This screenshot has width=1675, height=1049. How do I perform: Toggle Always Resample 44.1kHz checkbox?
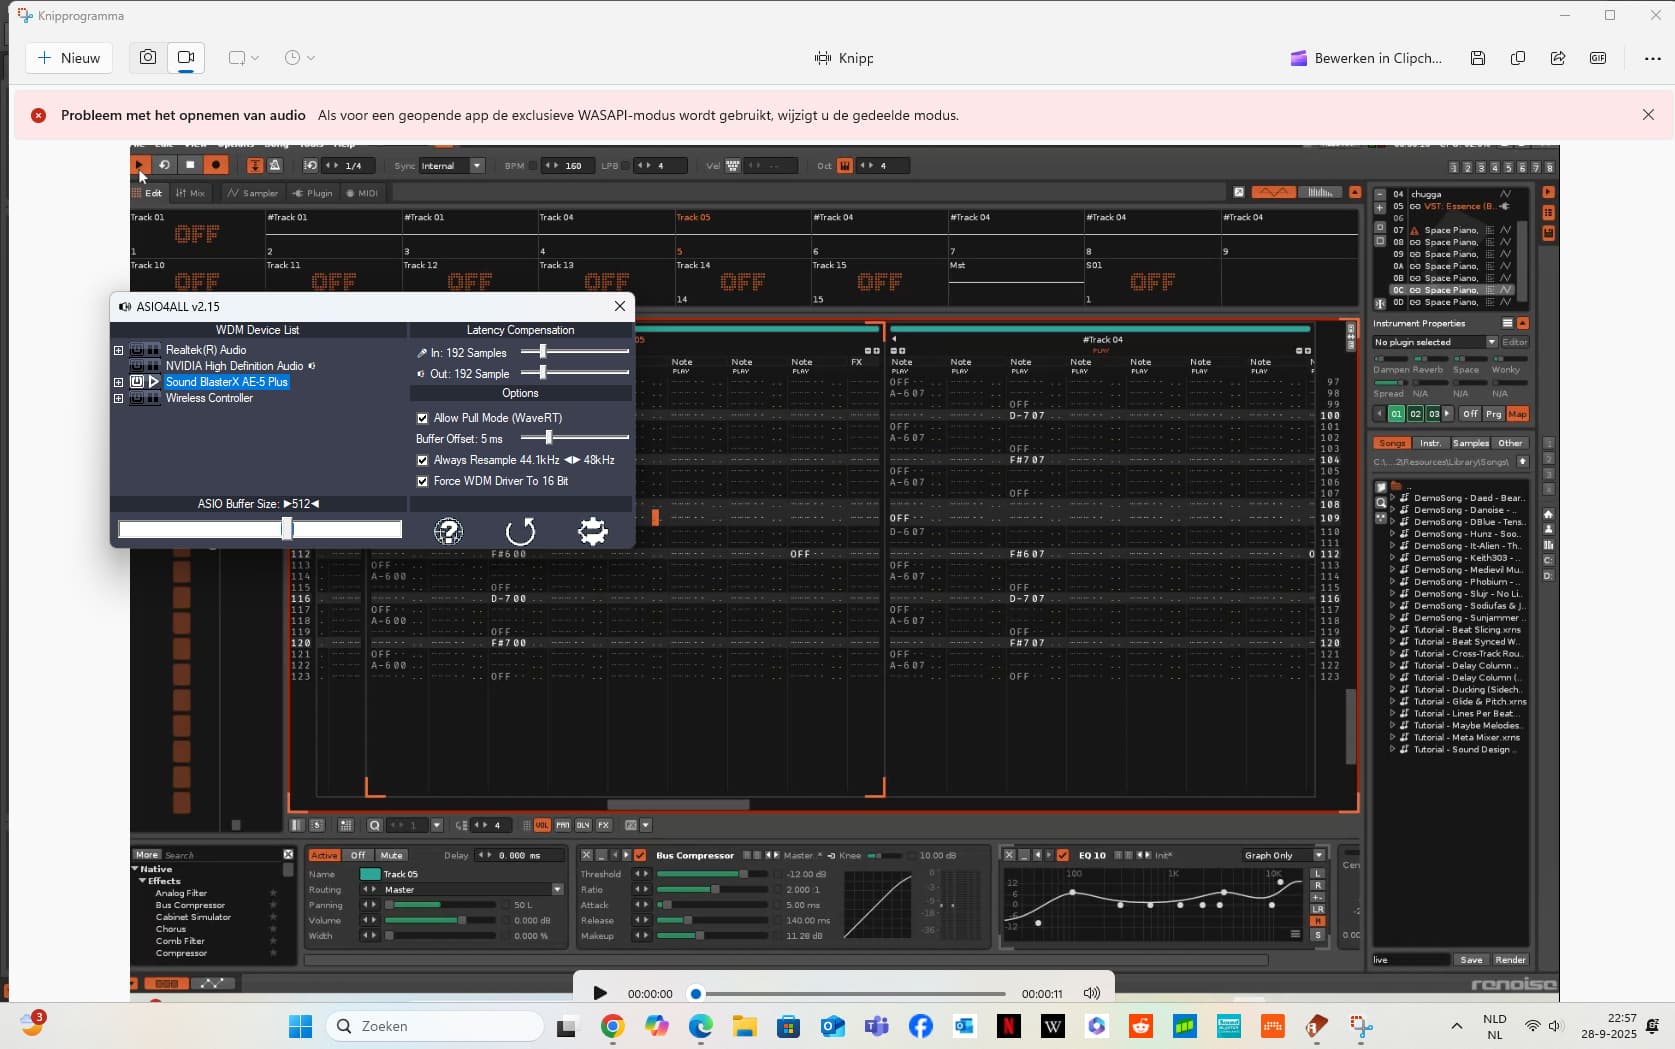(x=422, y=460)
